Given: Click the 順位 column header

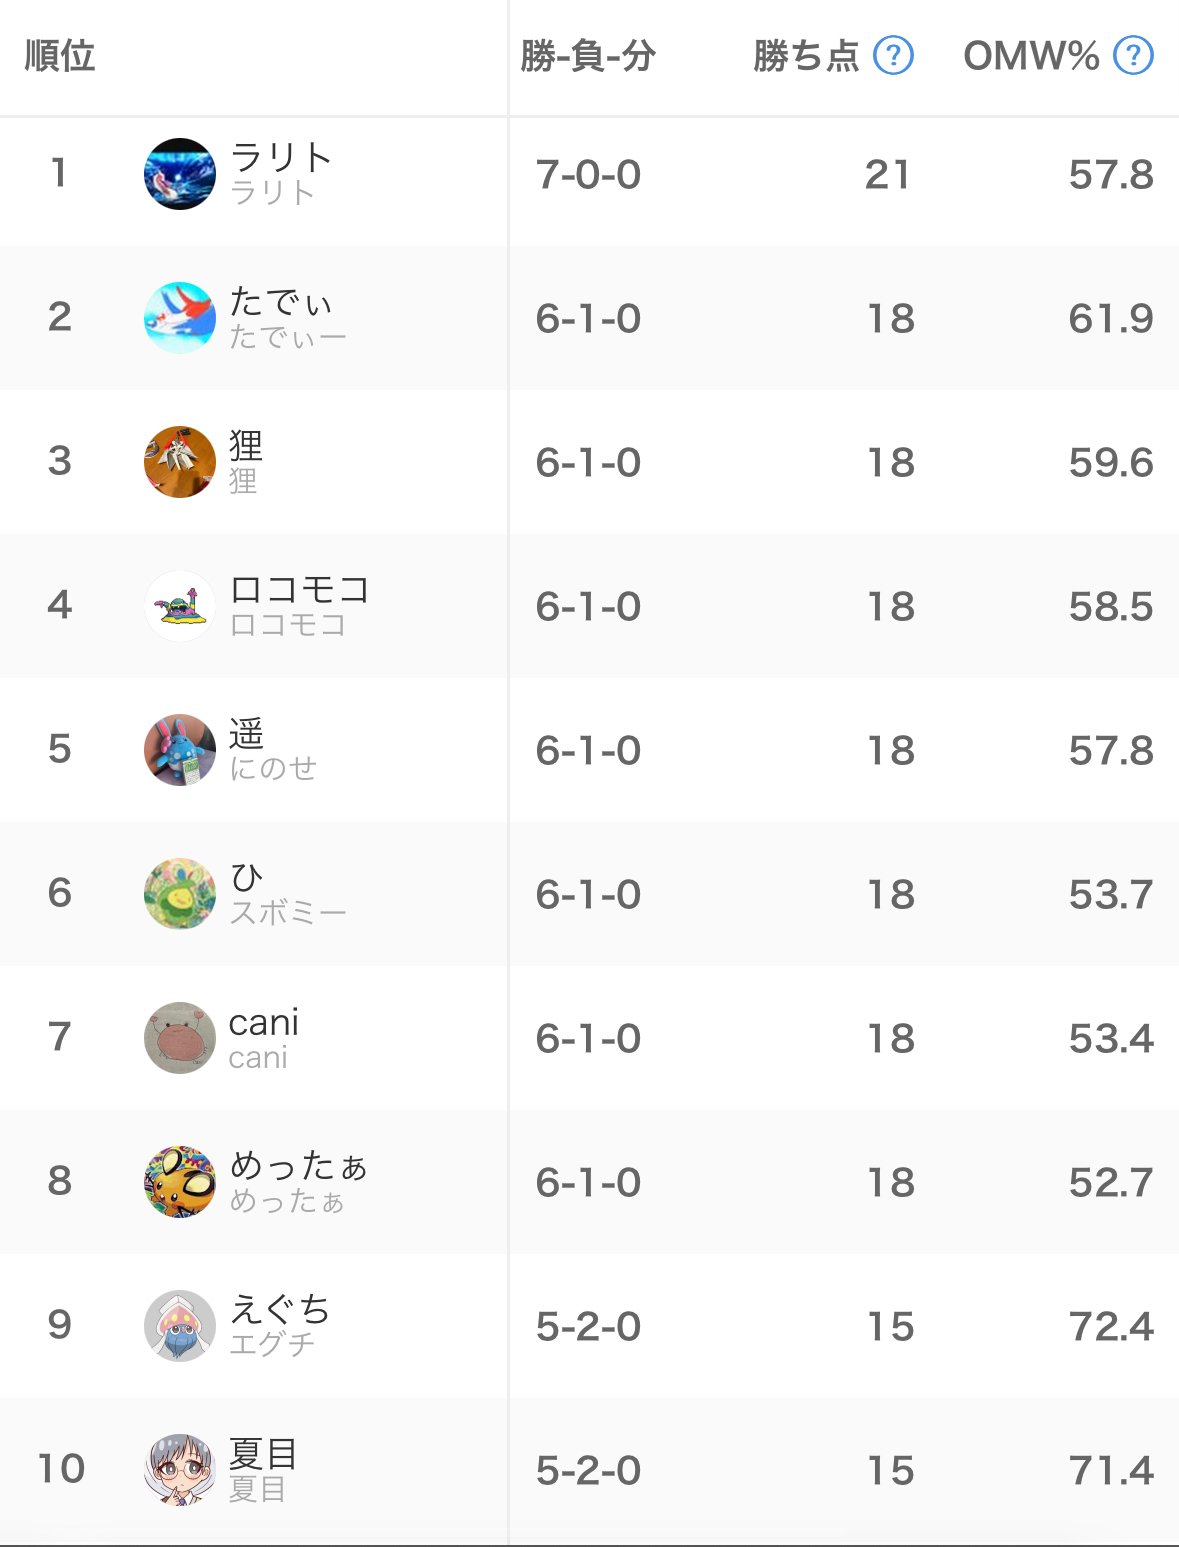Looking at the screenshot, I should 60,56.
